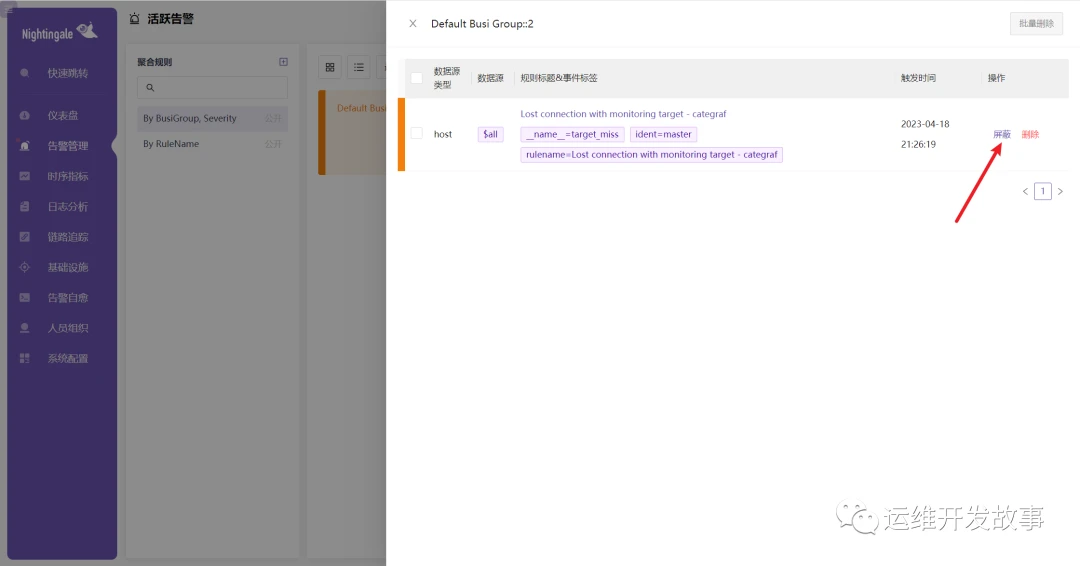Switch to card grid view icon
Screen dimensions: 1080x566
330,67
